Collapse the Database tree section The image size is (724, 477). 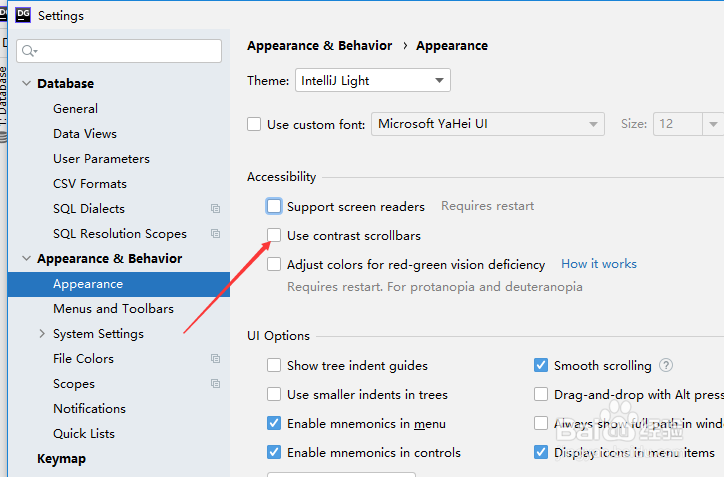(x=26, y=84)
